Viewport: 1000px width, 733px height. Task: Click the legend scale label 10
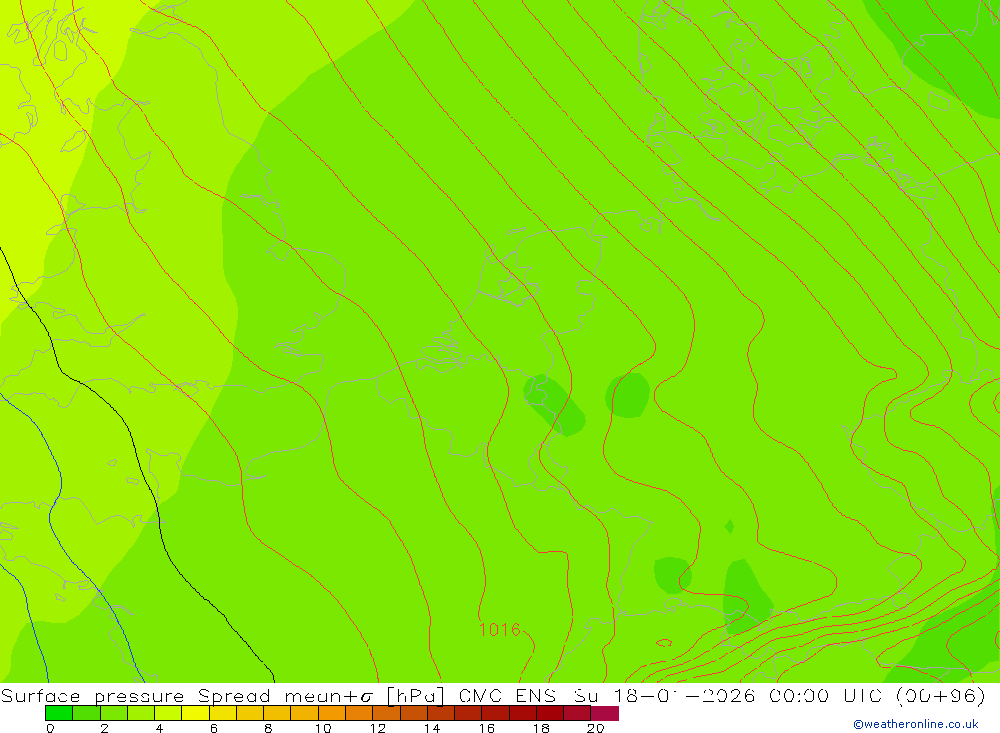coord(323,728)
